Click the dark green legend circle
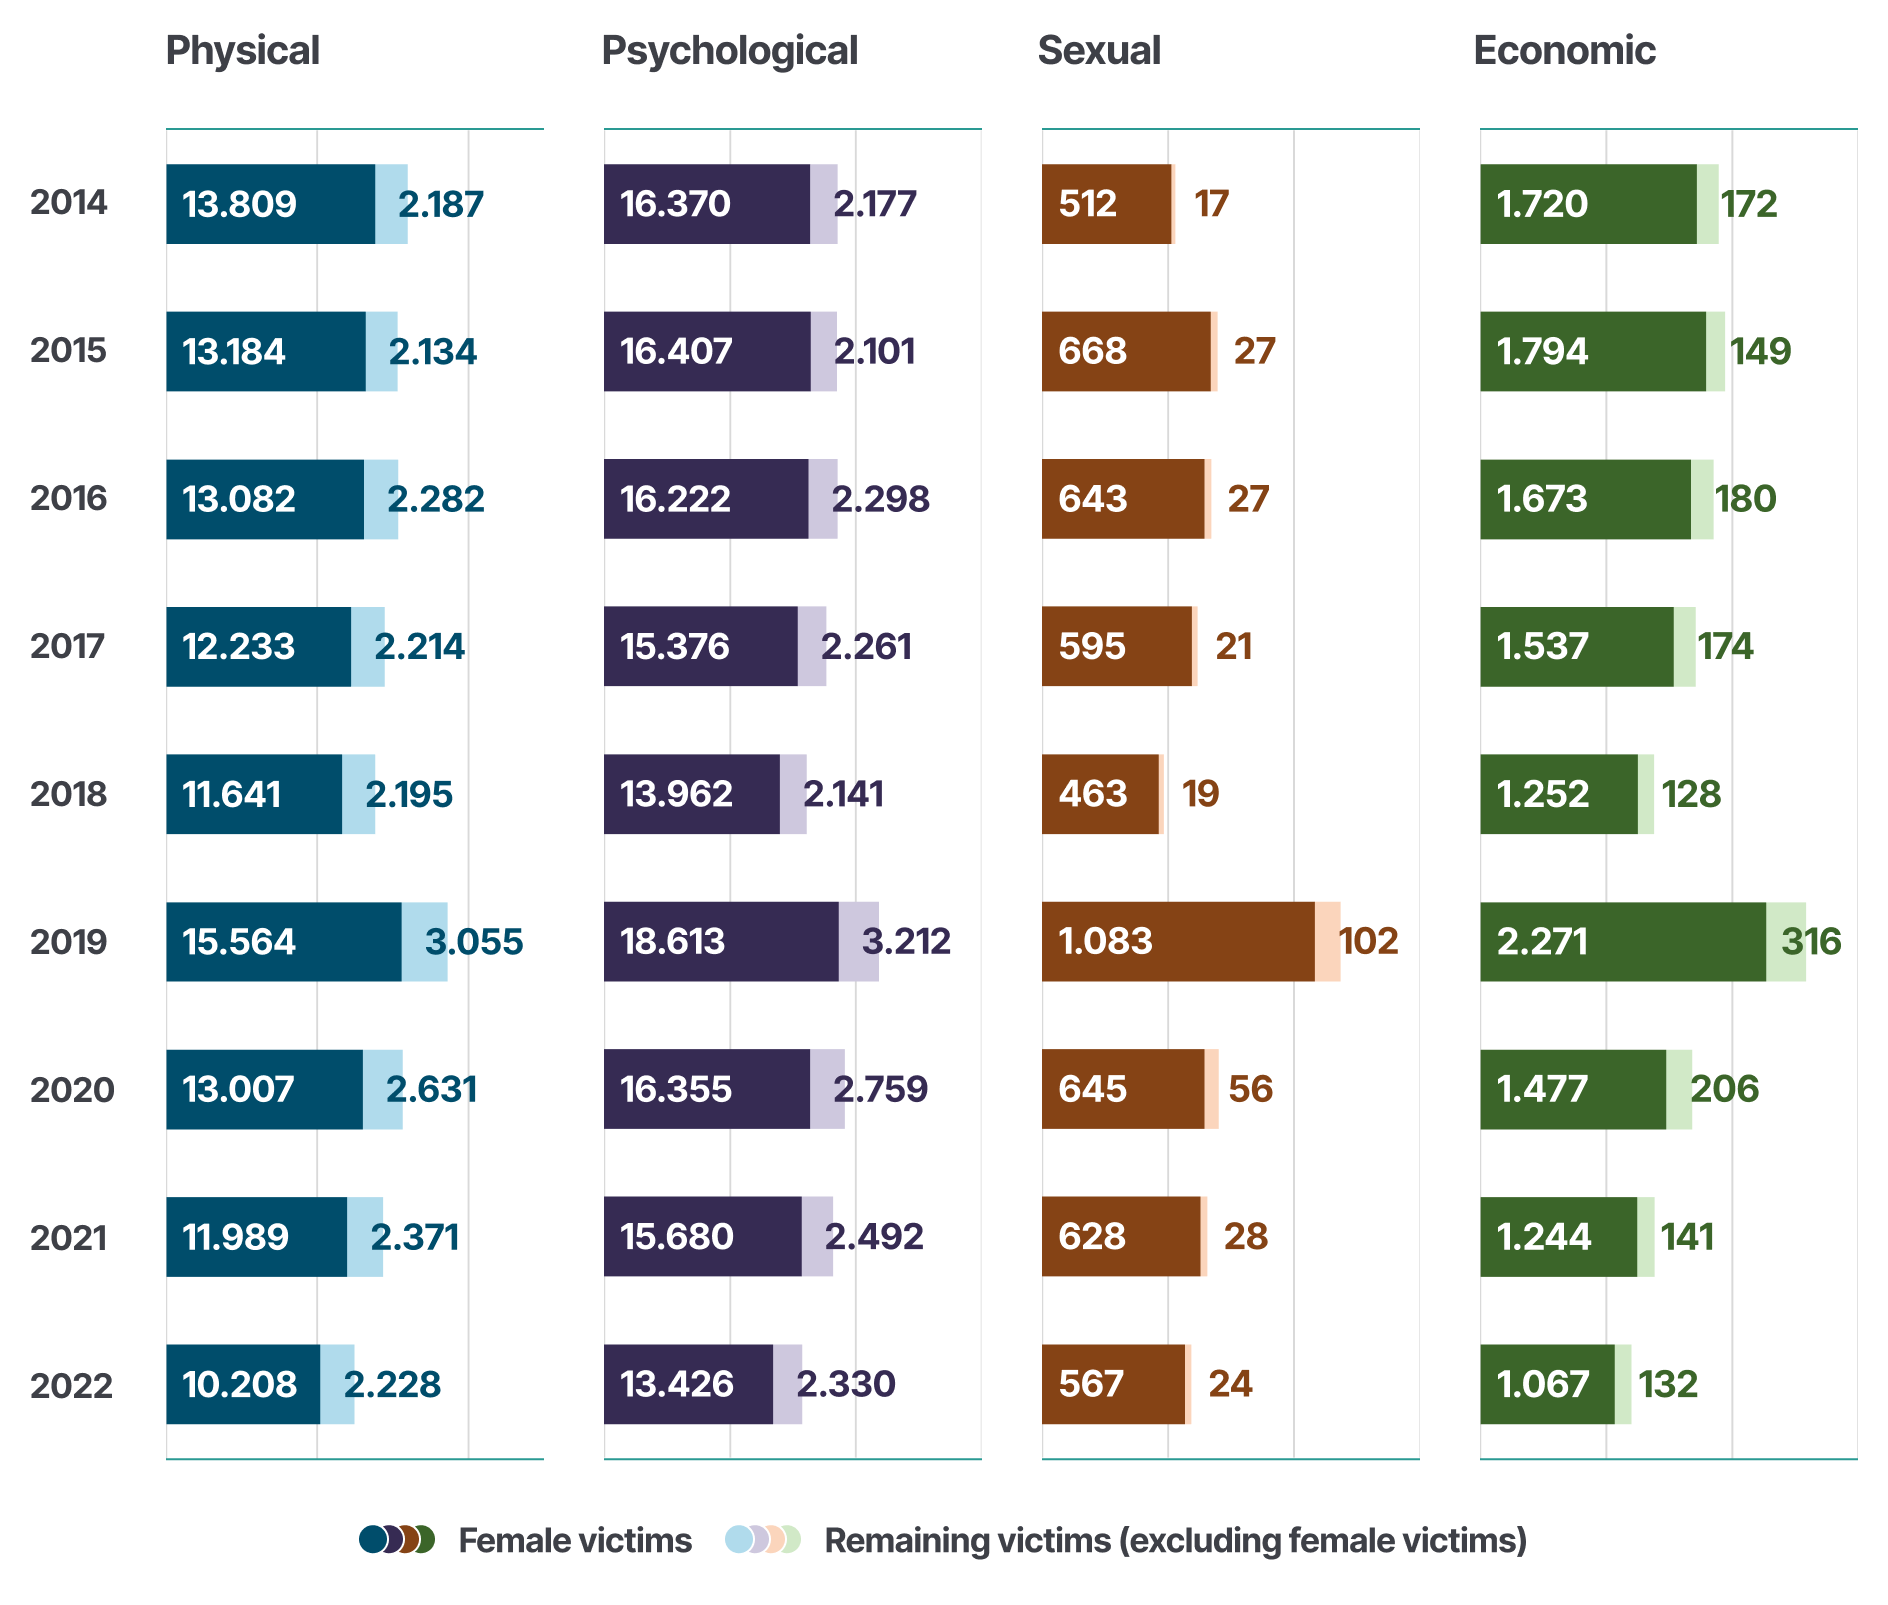1888x1605 pixels. pos(425,1540)
